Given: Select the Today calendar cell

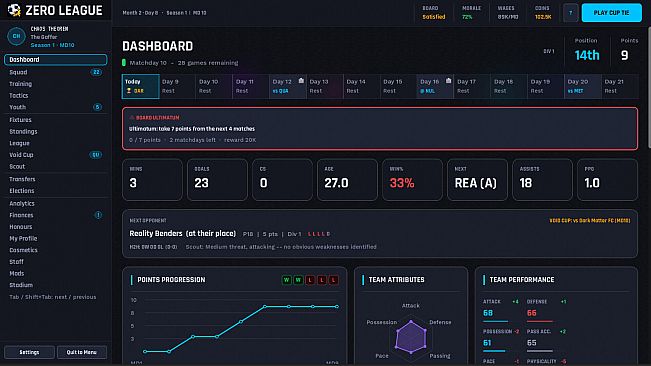Looking at the screenshot, I should pos(141,86).
